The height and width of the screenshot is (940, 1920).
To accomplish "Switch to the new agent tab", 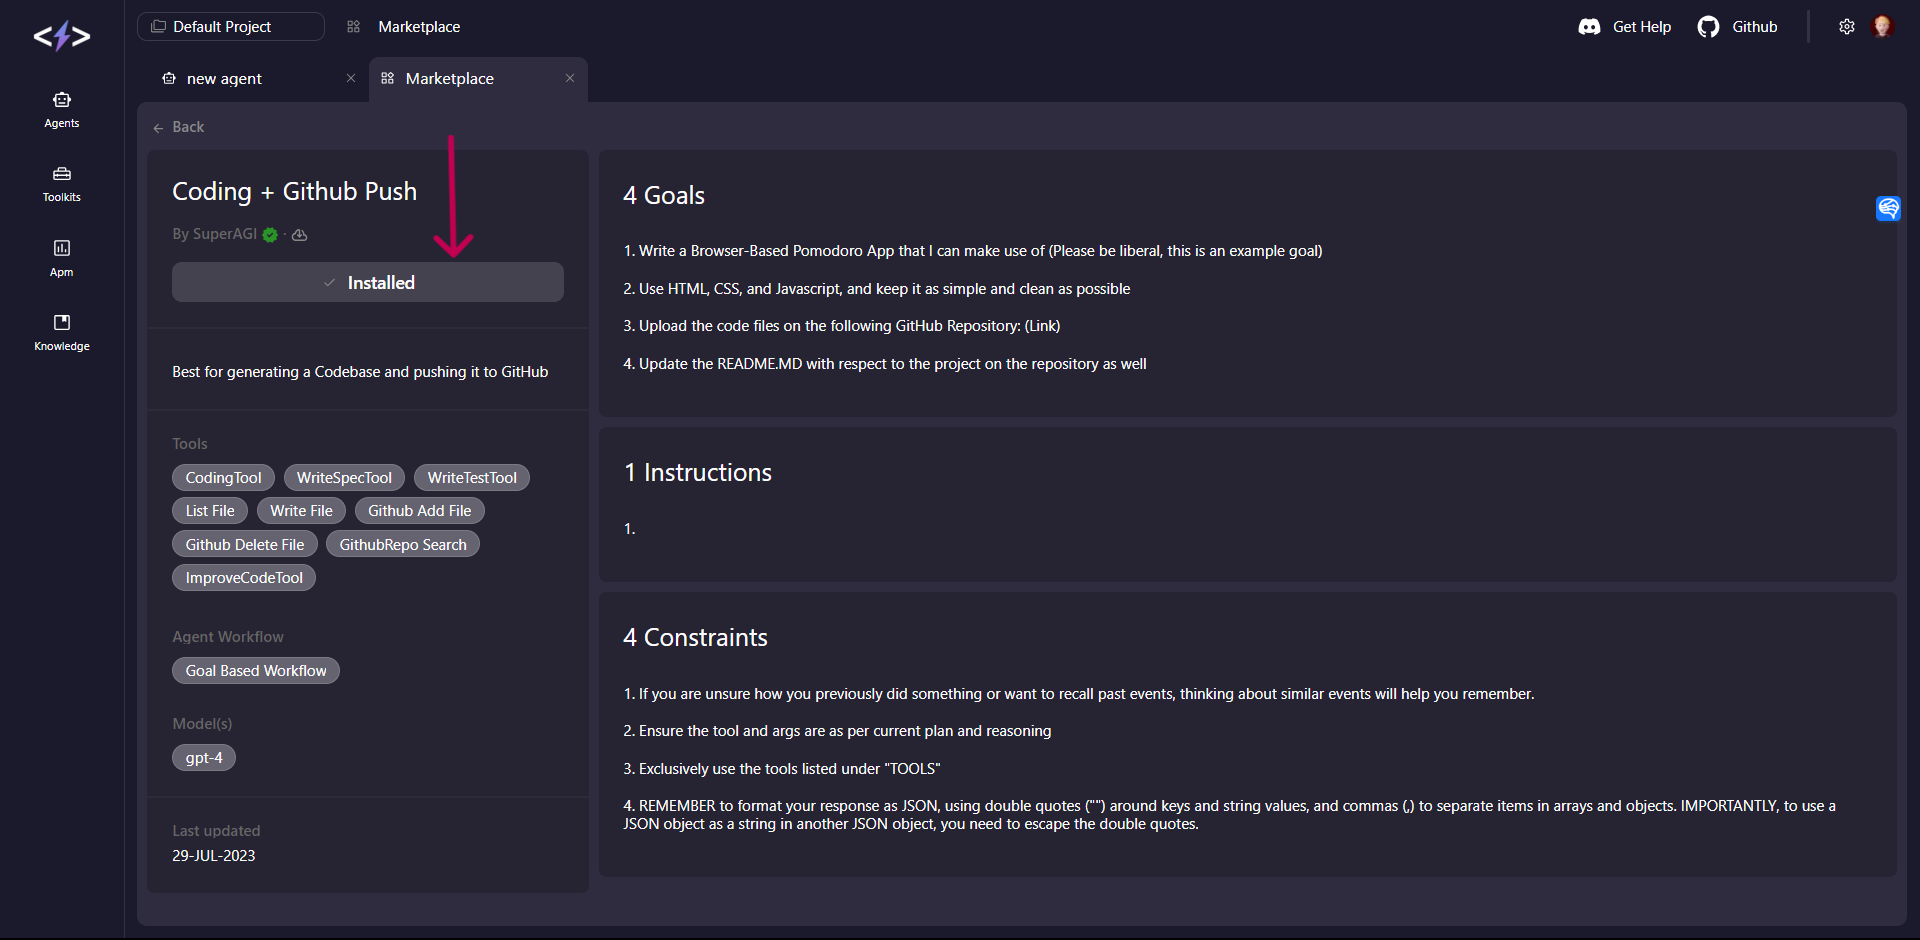I will 224,79.
